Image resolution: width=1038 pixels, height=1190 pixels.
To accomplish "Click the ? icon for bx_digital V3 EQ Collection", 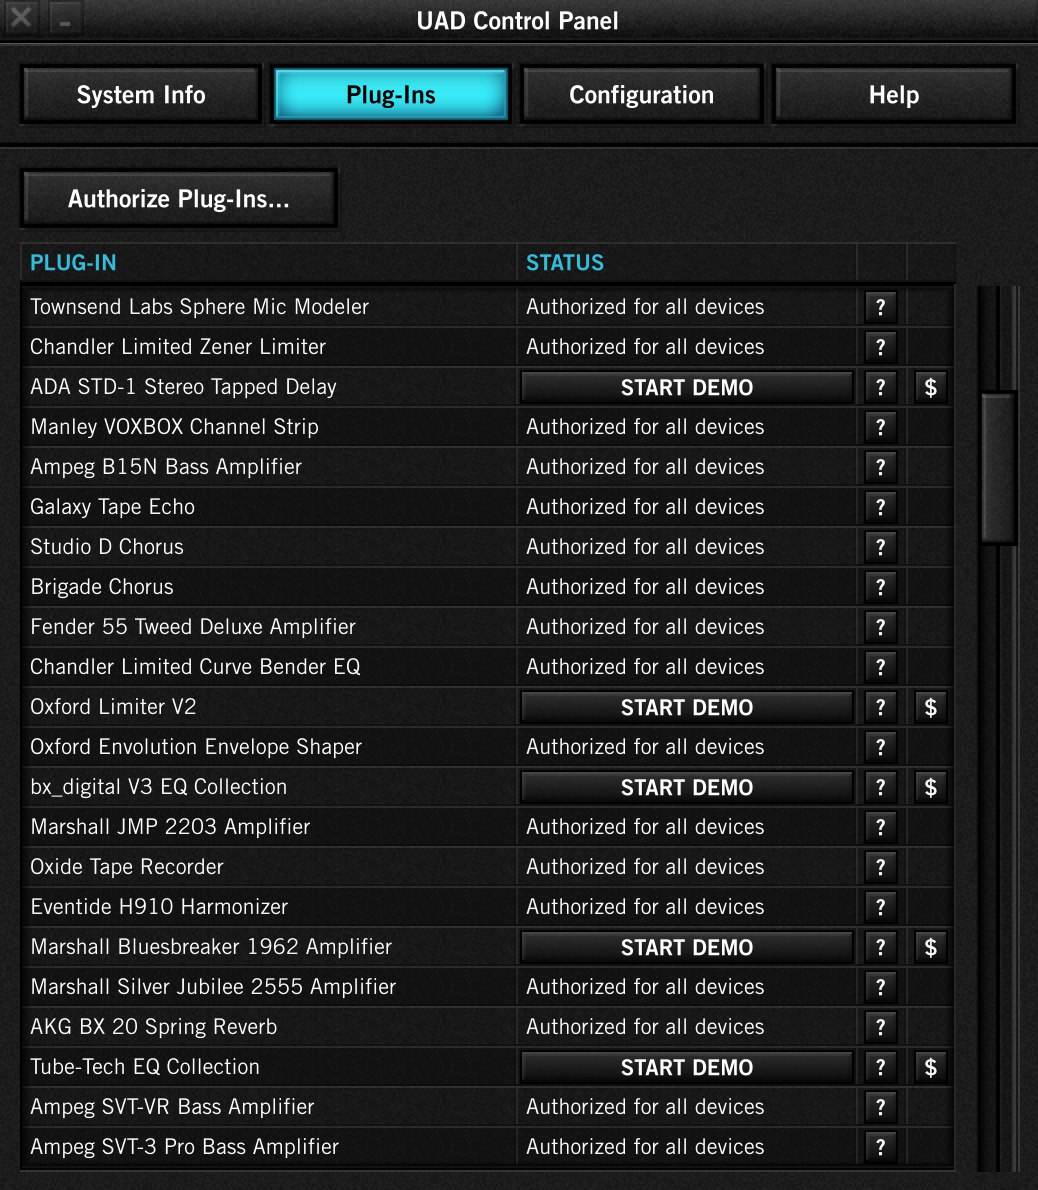I will tap(880, 788).
